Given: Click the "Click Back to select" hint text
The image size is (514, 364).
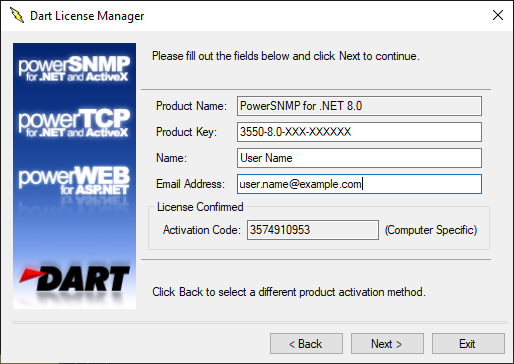Looking at the screenshot, I should click(x=289, y=292).
